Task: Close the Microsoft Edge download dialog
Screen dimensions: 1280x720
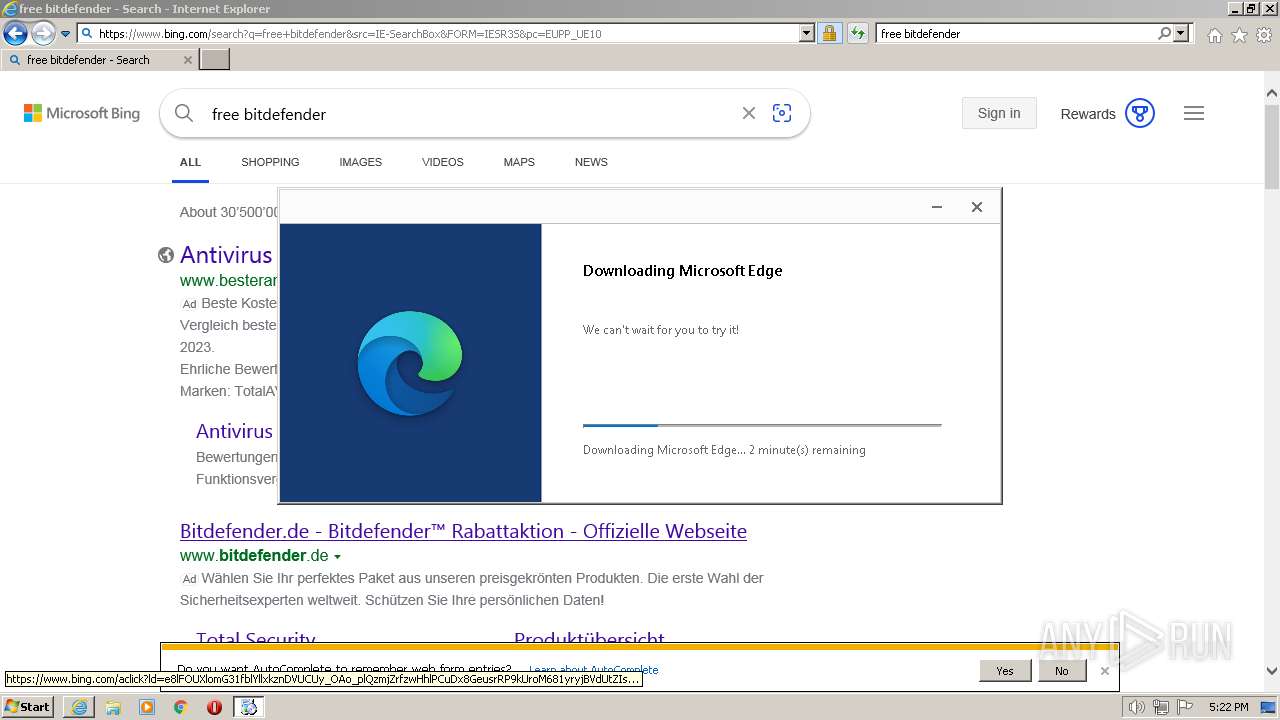Action: [x=977, y=207]
